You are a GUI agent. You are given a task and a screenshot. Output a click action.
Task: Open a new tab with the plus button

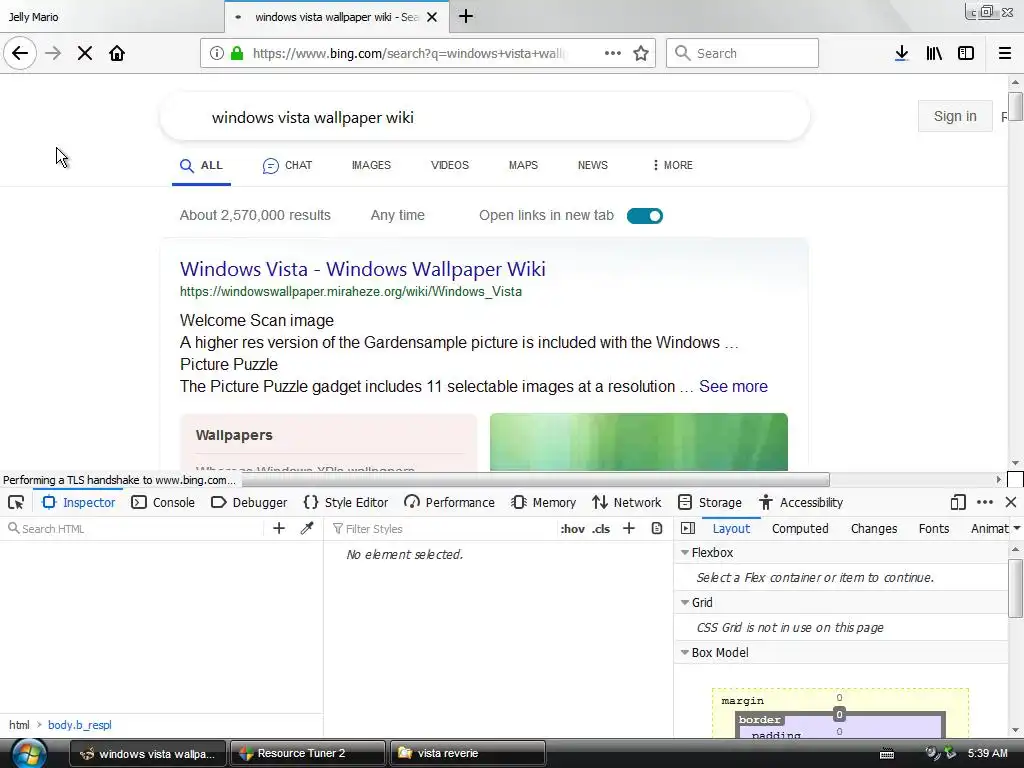(x=466, y=16)
